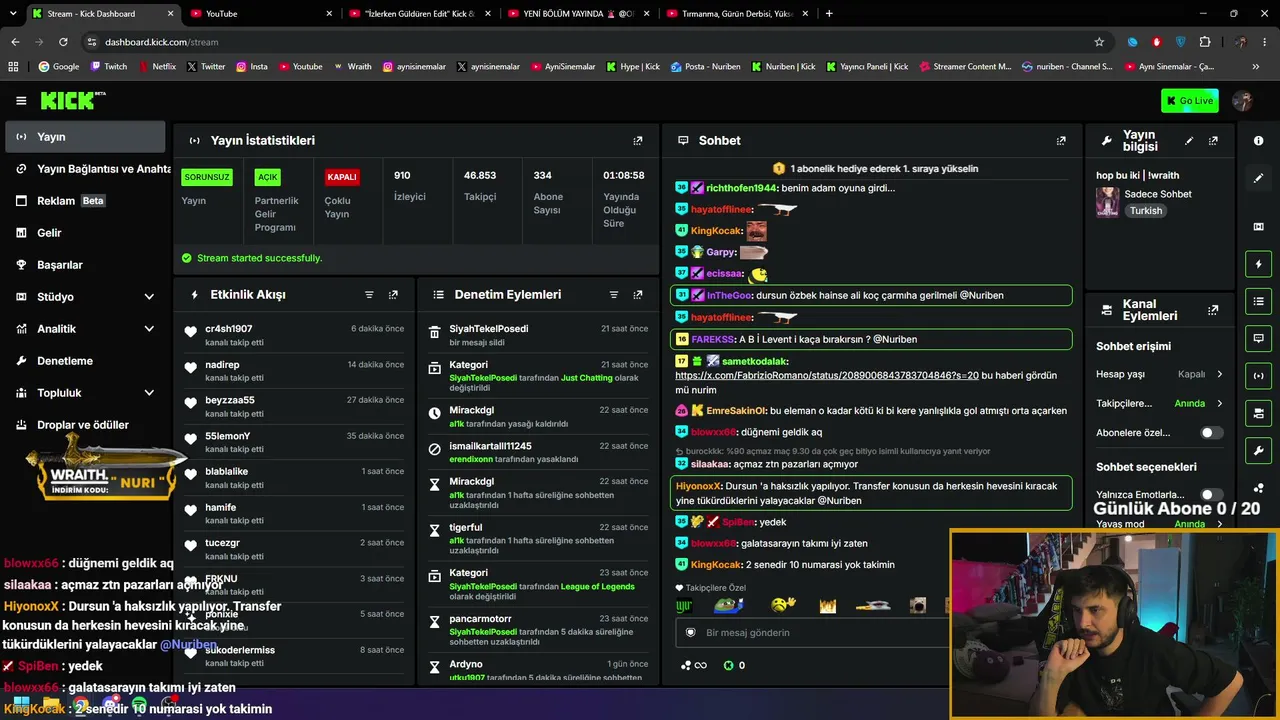Toggle the wrench icon in right sidebar

[x=1258, y=450]
